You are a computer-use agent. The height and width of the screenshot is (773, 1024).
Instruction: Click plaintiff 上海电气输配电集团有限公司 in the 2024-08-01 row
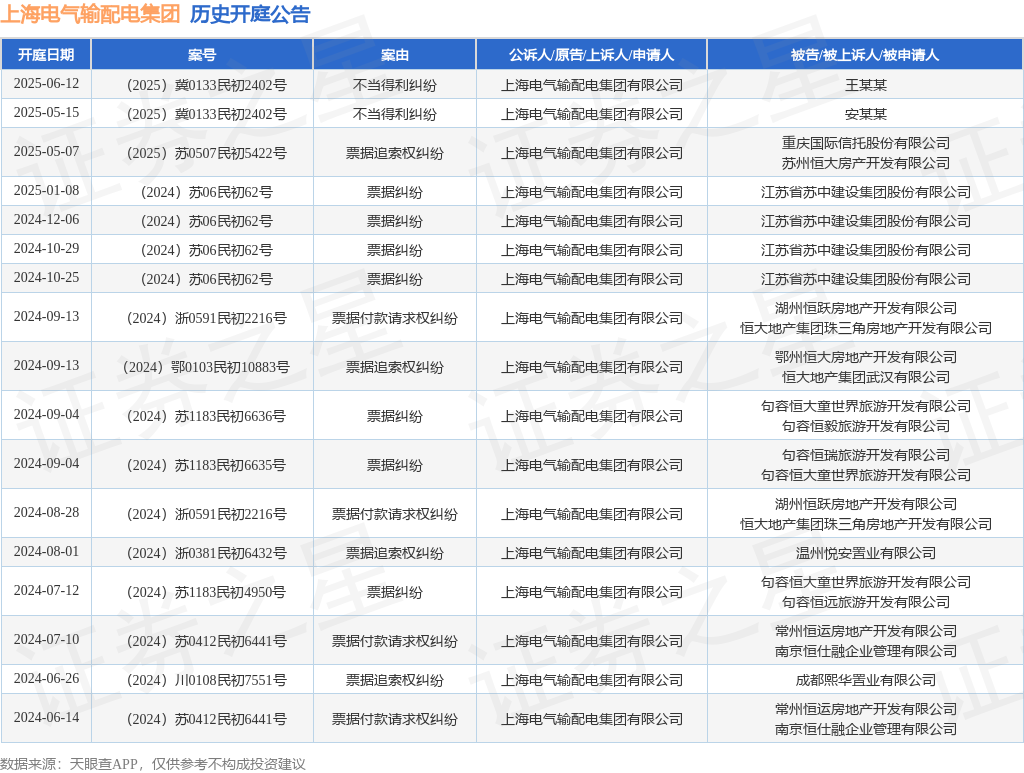pos(591,553)
